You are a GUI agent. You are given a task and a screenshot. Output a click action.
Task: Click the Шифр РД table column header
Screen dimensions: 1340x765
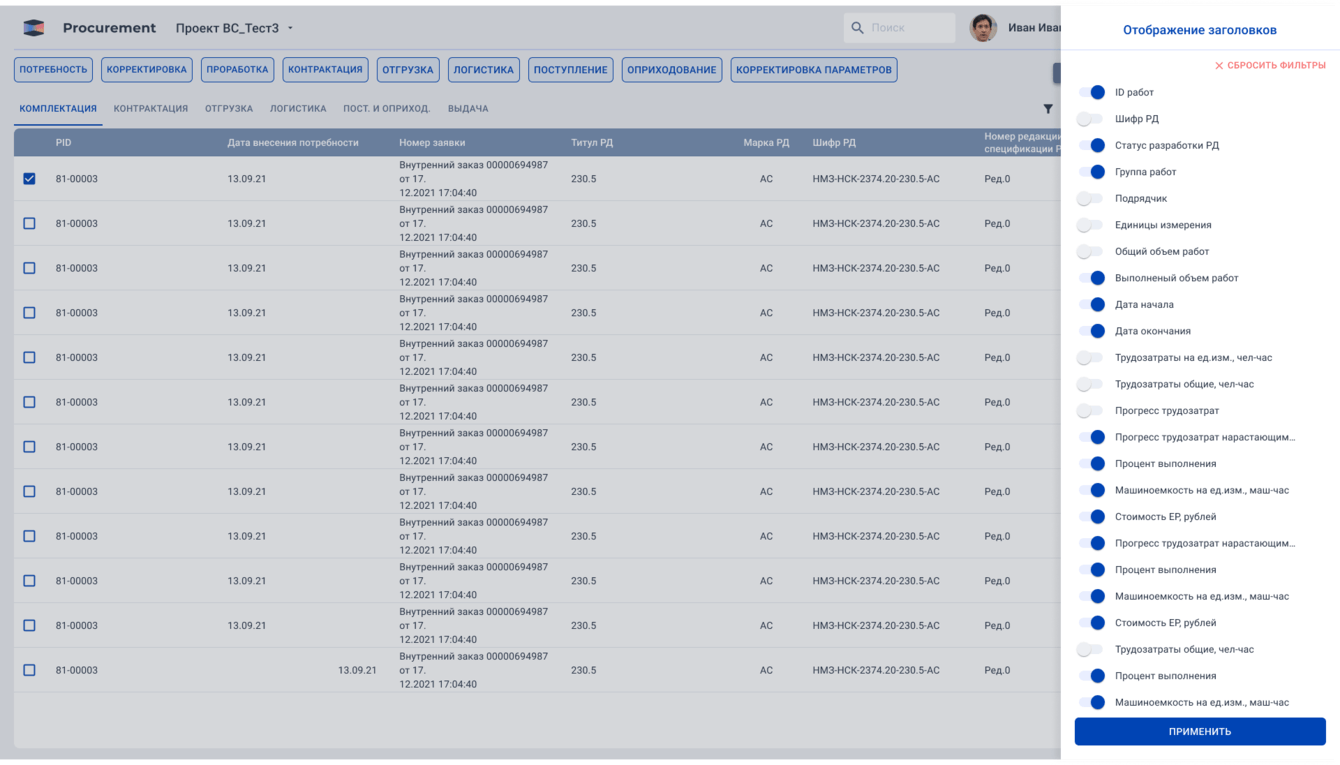834,143
